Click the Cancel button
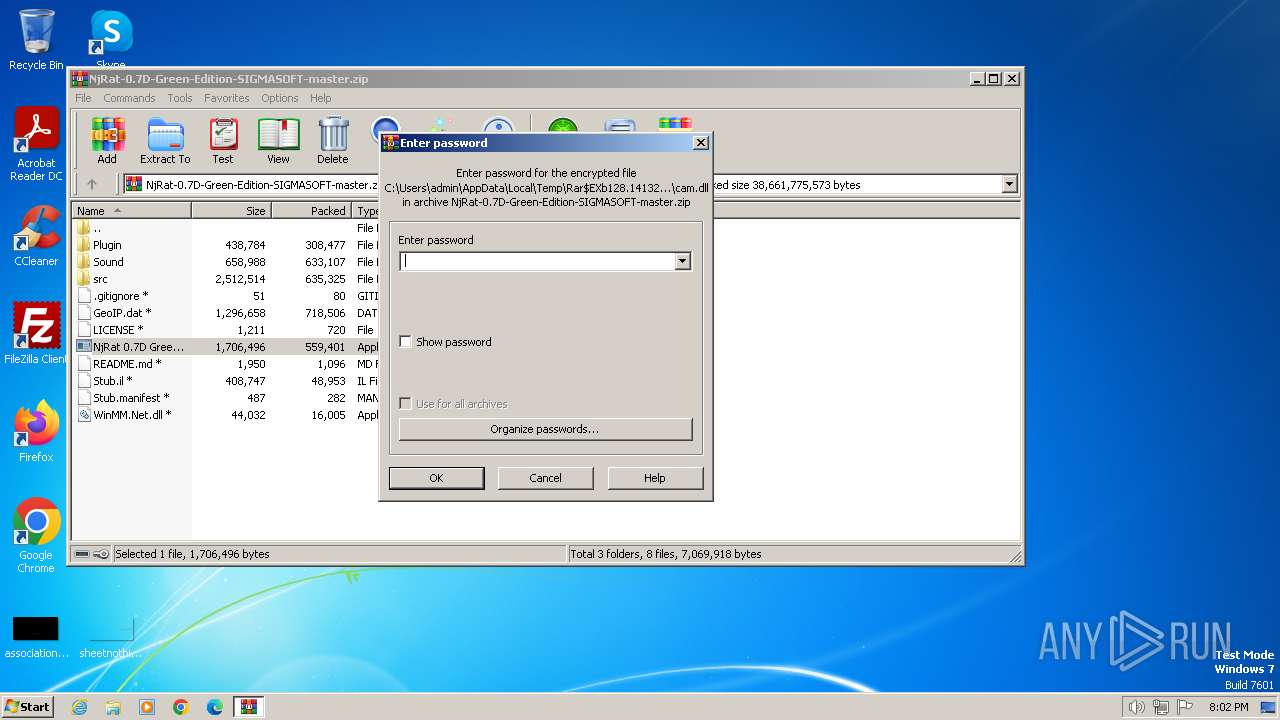Viewport: 1280px width, 720px height. (x=545, y=478)
